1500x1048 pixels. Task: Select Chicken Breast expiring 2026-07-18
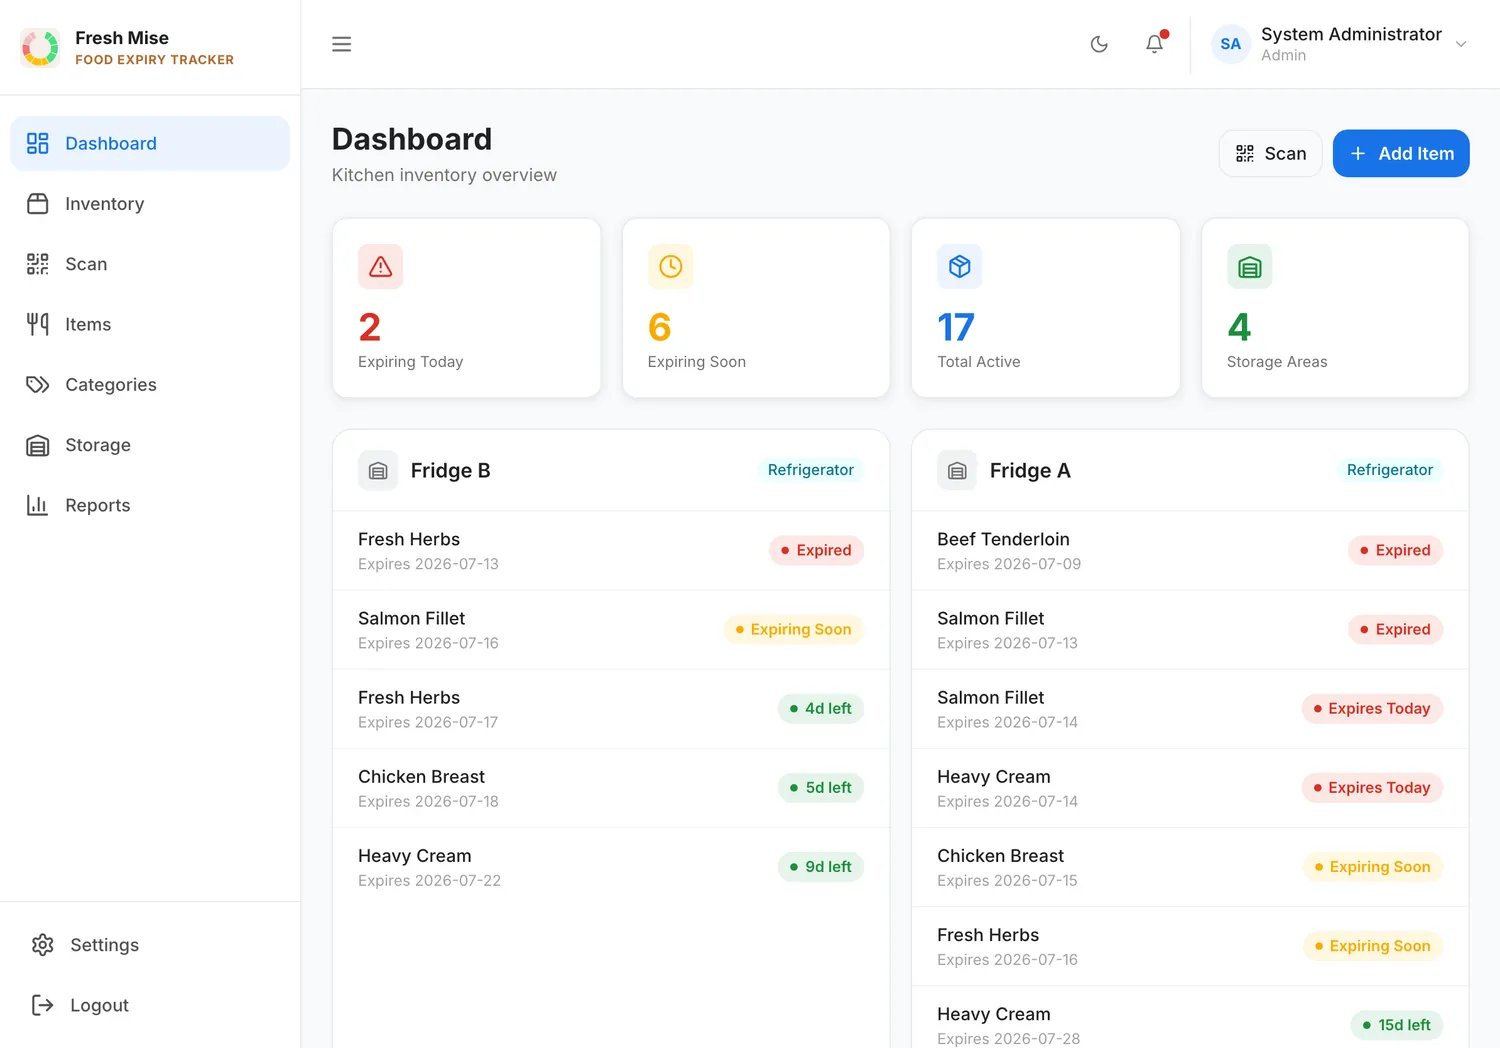611,788
